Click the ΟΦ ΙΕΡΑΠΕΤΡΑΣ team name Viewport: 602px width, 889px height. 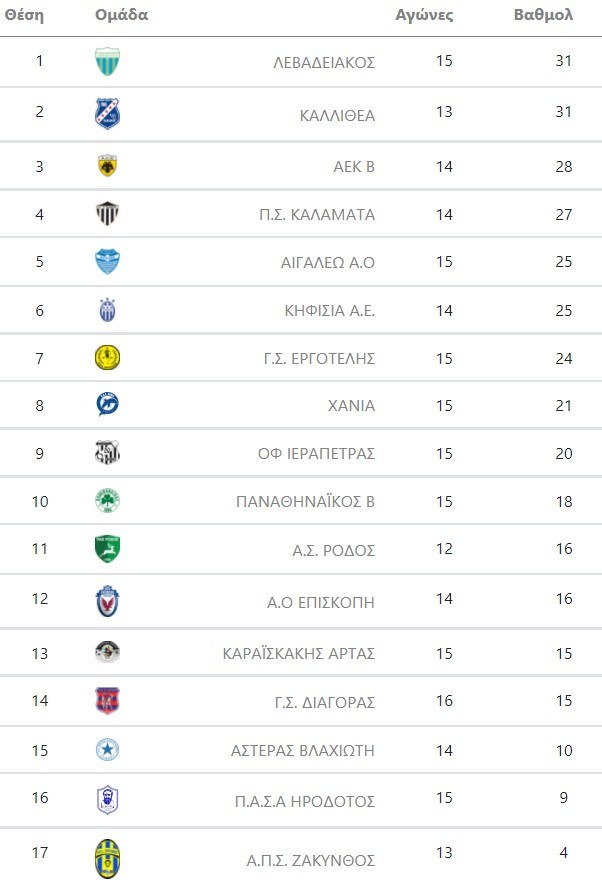(x=316, y=453)
